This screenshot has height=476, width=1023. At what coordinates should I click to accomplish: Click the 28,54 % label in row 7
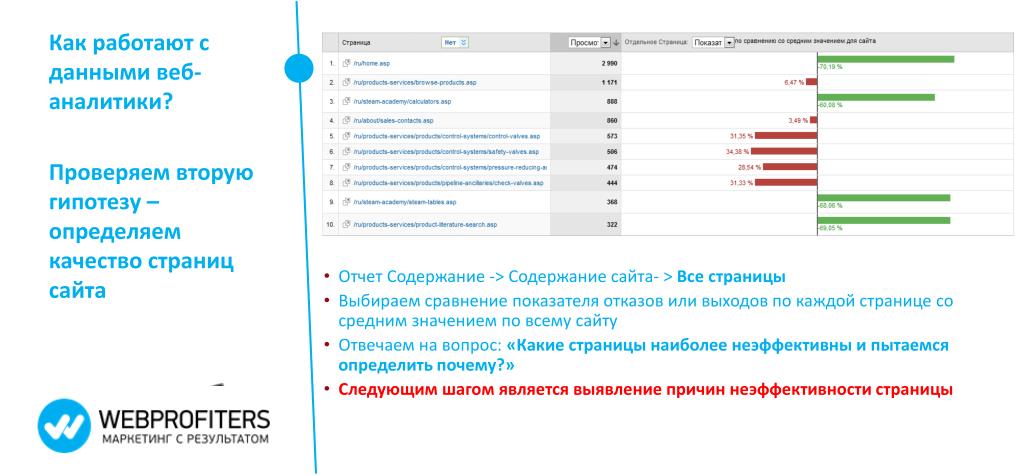(750, 168)
